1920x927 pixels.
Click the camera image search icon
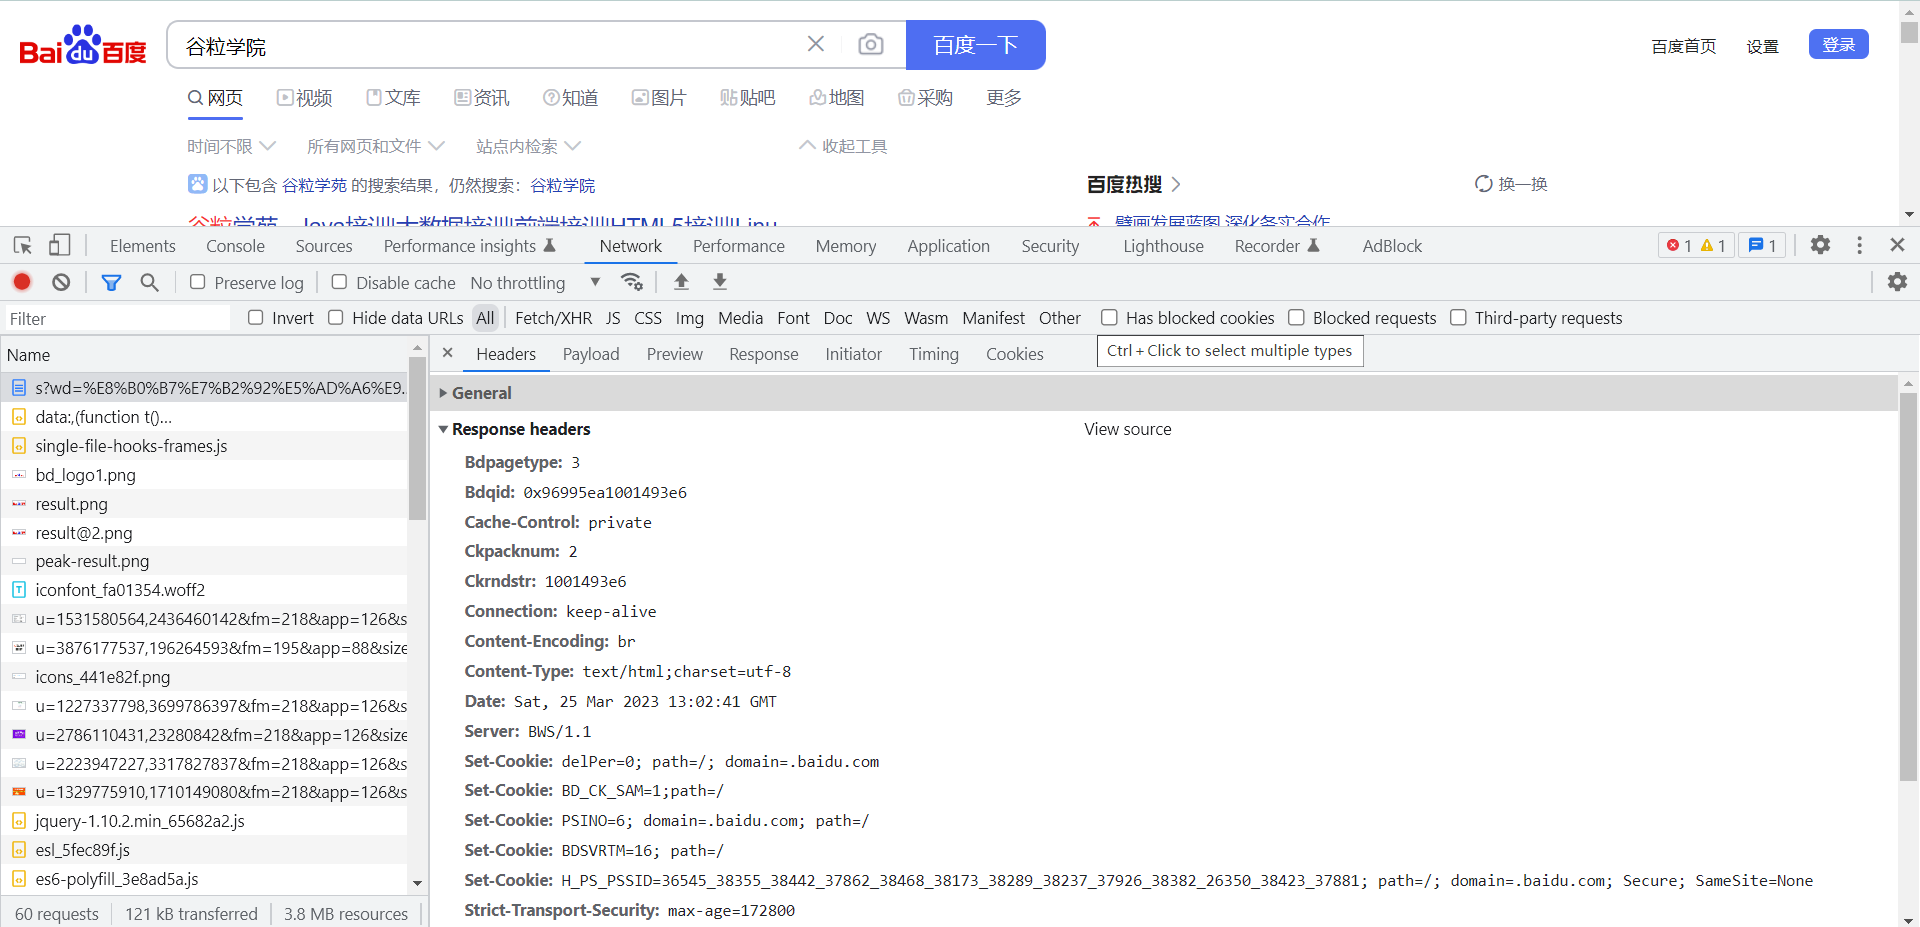pyautogui.click(x=871, y=44)
